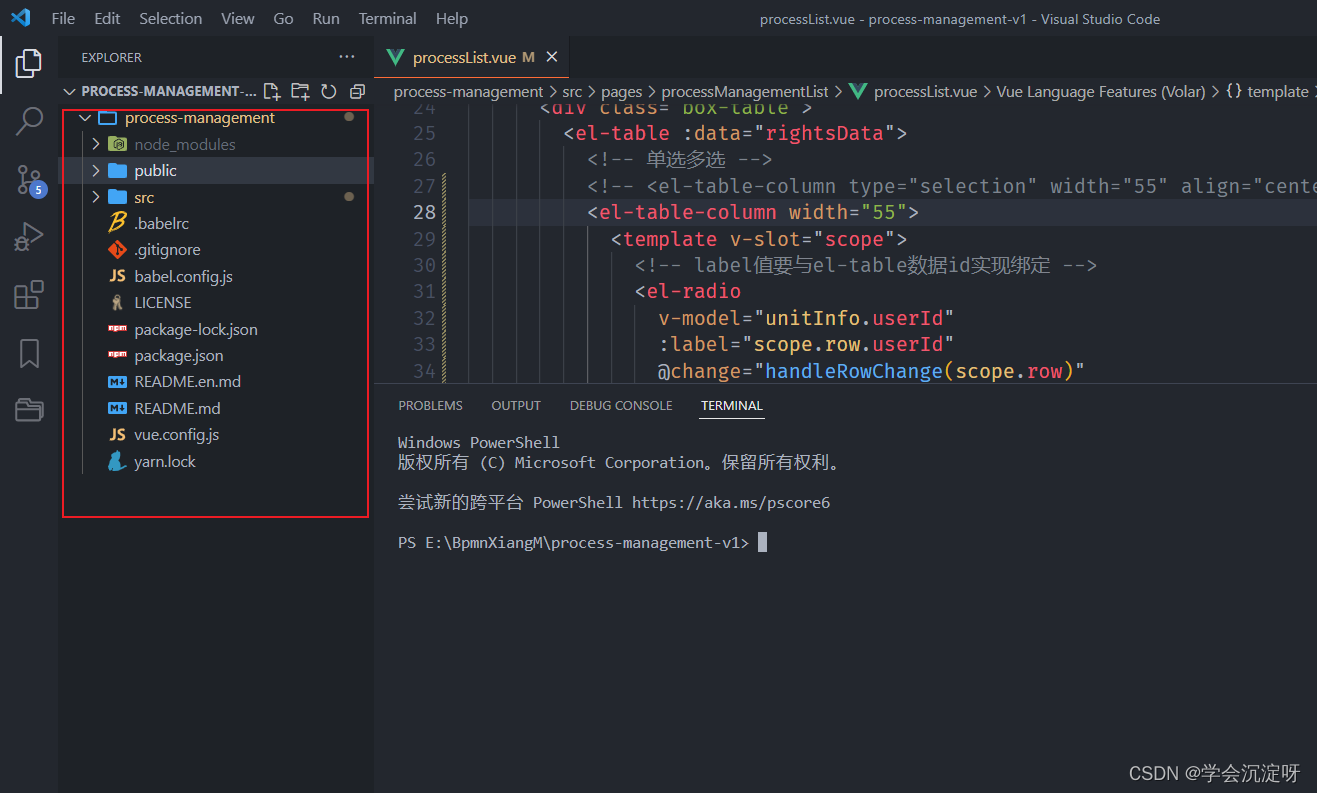Collapse all folders with the collapse icon
Viewport: 1317px width, 793px height.
pyautogui.click(x=356, y=91)
